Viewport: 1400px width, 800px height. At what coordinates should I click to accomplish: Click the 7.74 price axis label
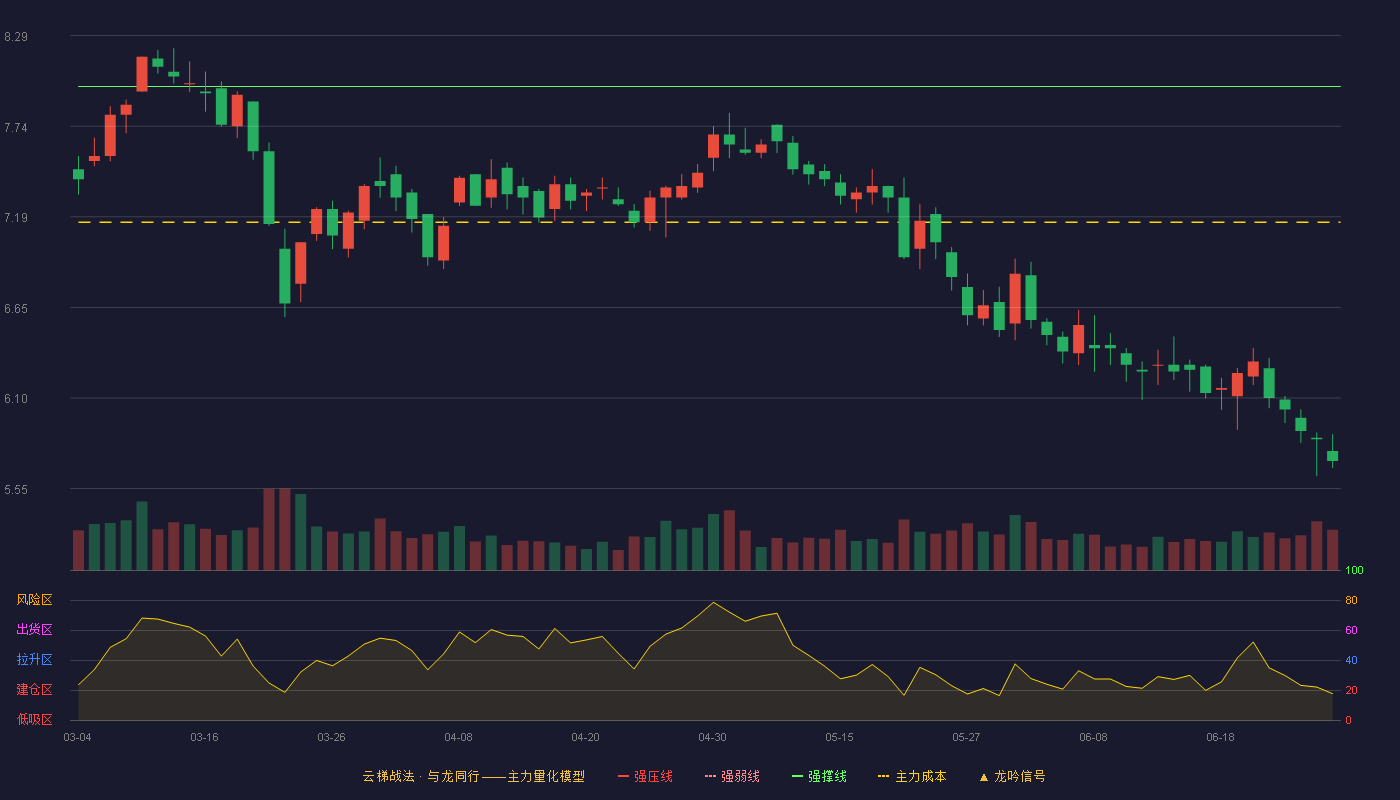[x=16, y=128]
